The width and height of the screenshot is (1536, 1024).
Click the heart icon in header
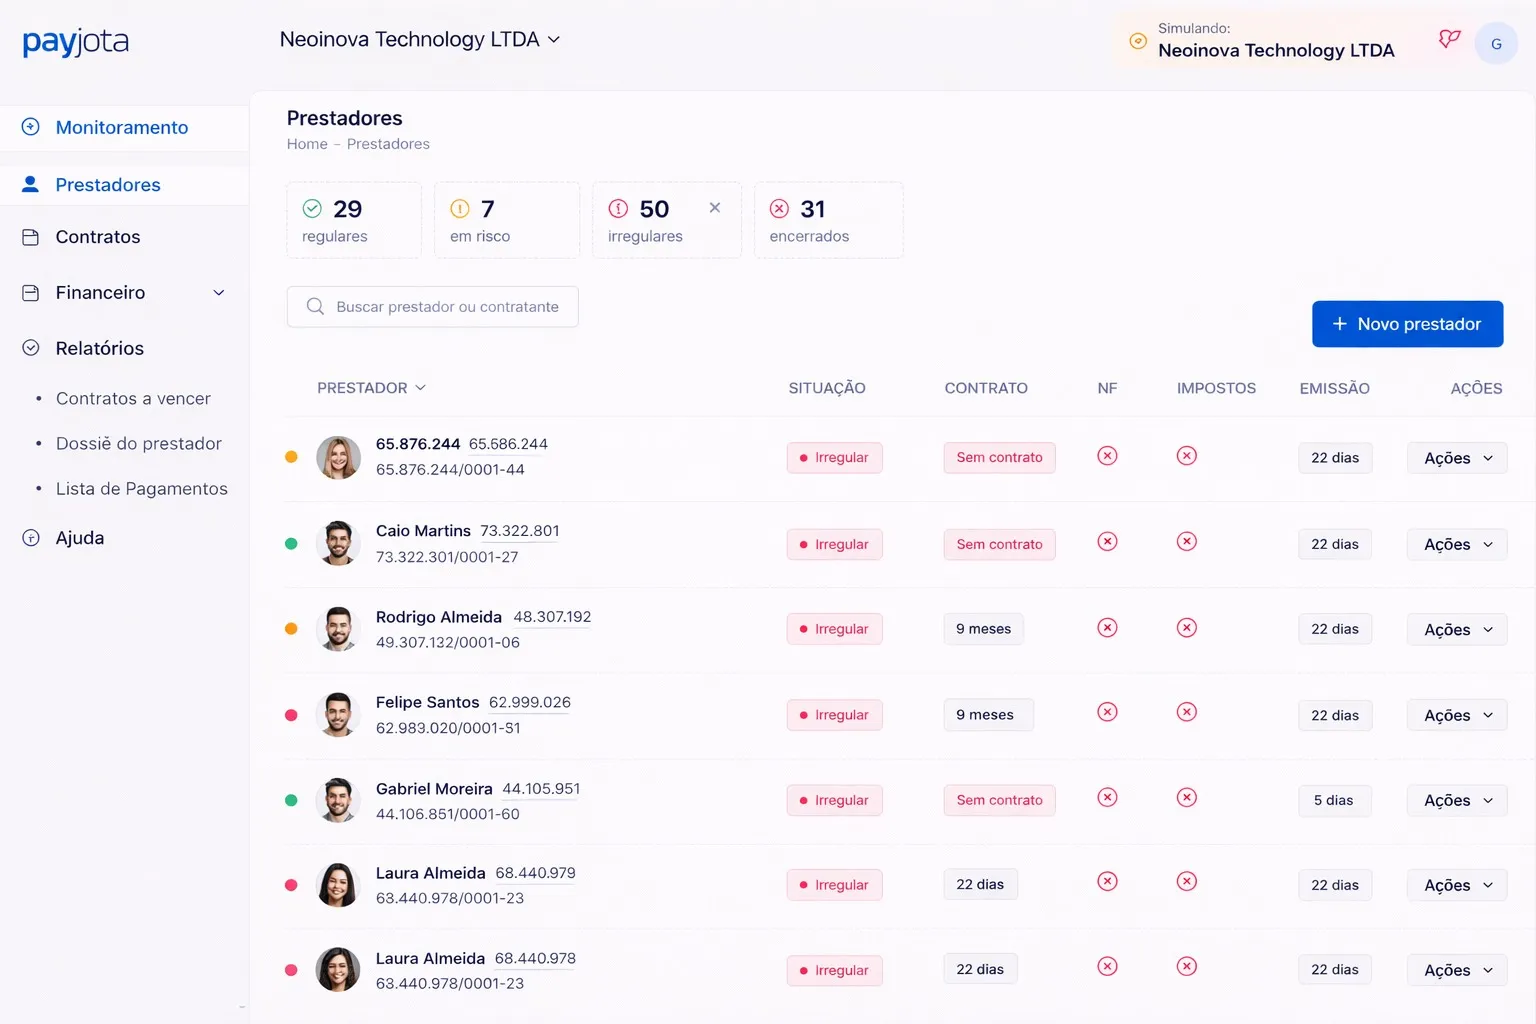click(1449, 40)
